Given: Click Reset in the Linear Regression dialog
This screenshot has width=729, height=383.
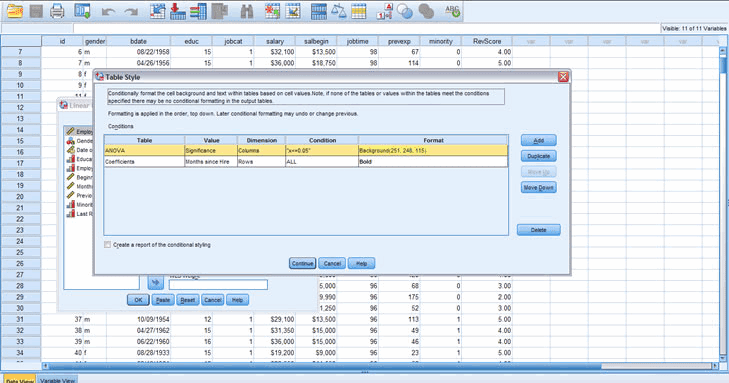Looking at the screenshot, I should (x=188, y=300).
